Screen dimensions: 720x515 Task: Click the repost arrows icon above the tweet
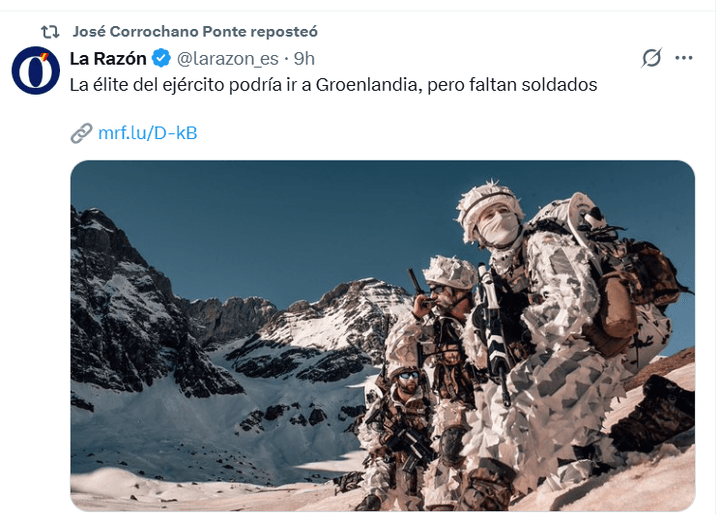pyautogui.click(x=50, y=32)
